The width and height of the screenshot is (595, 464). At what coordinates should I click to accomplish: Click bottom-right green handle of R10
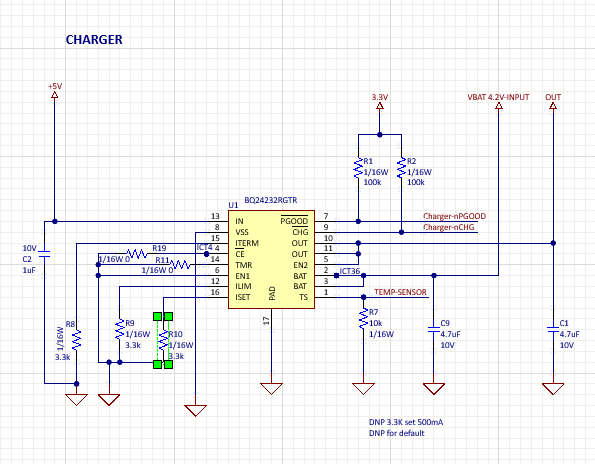[x=169, y=365]
